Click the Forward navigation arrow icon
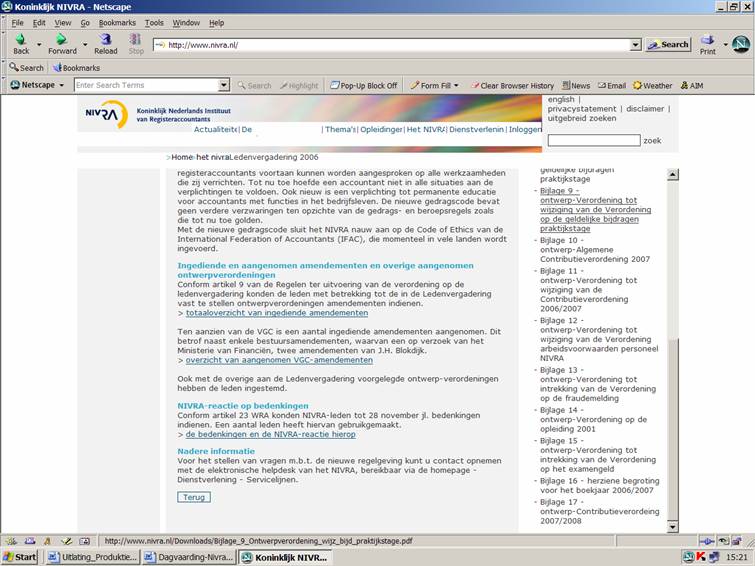Viewport: 755px width, 566px height. point(61,39)
